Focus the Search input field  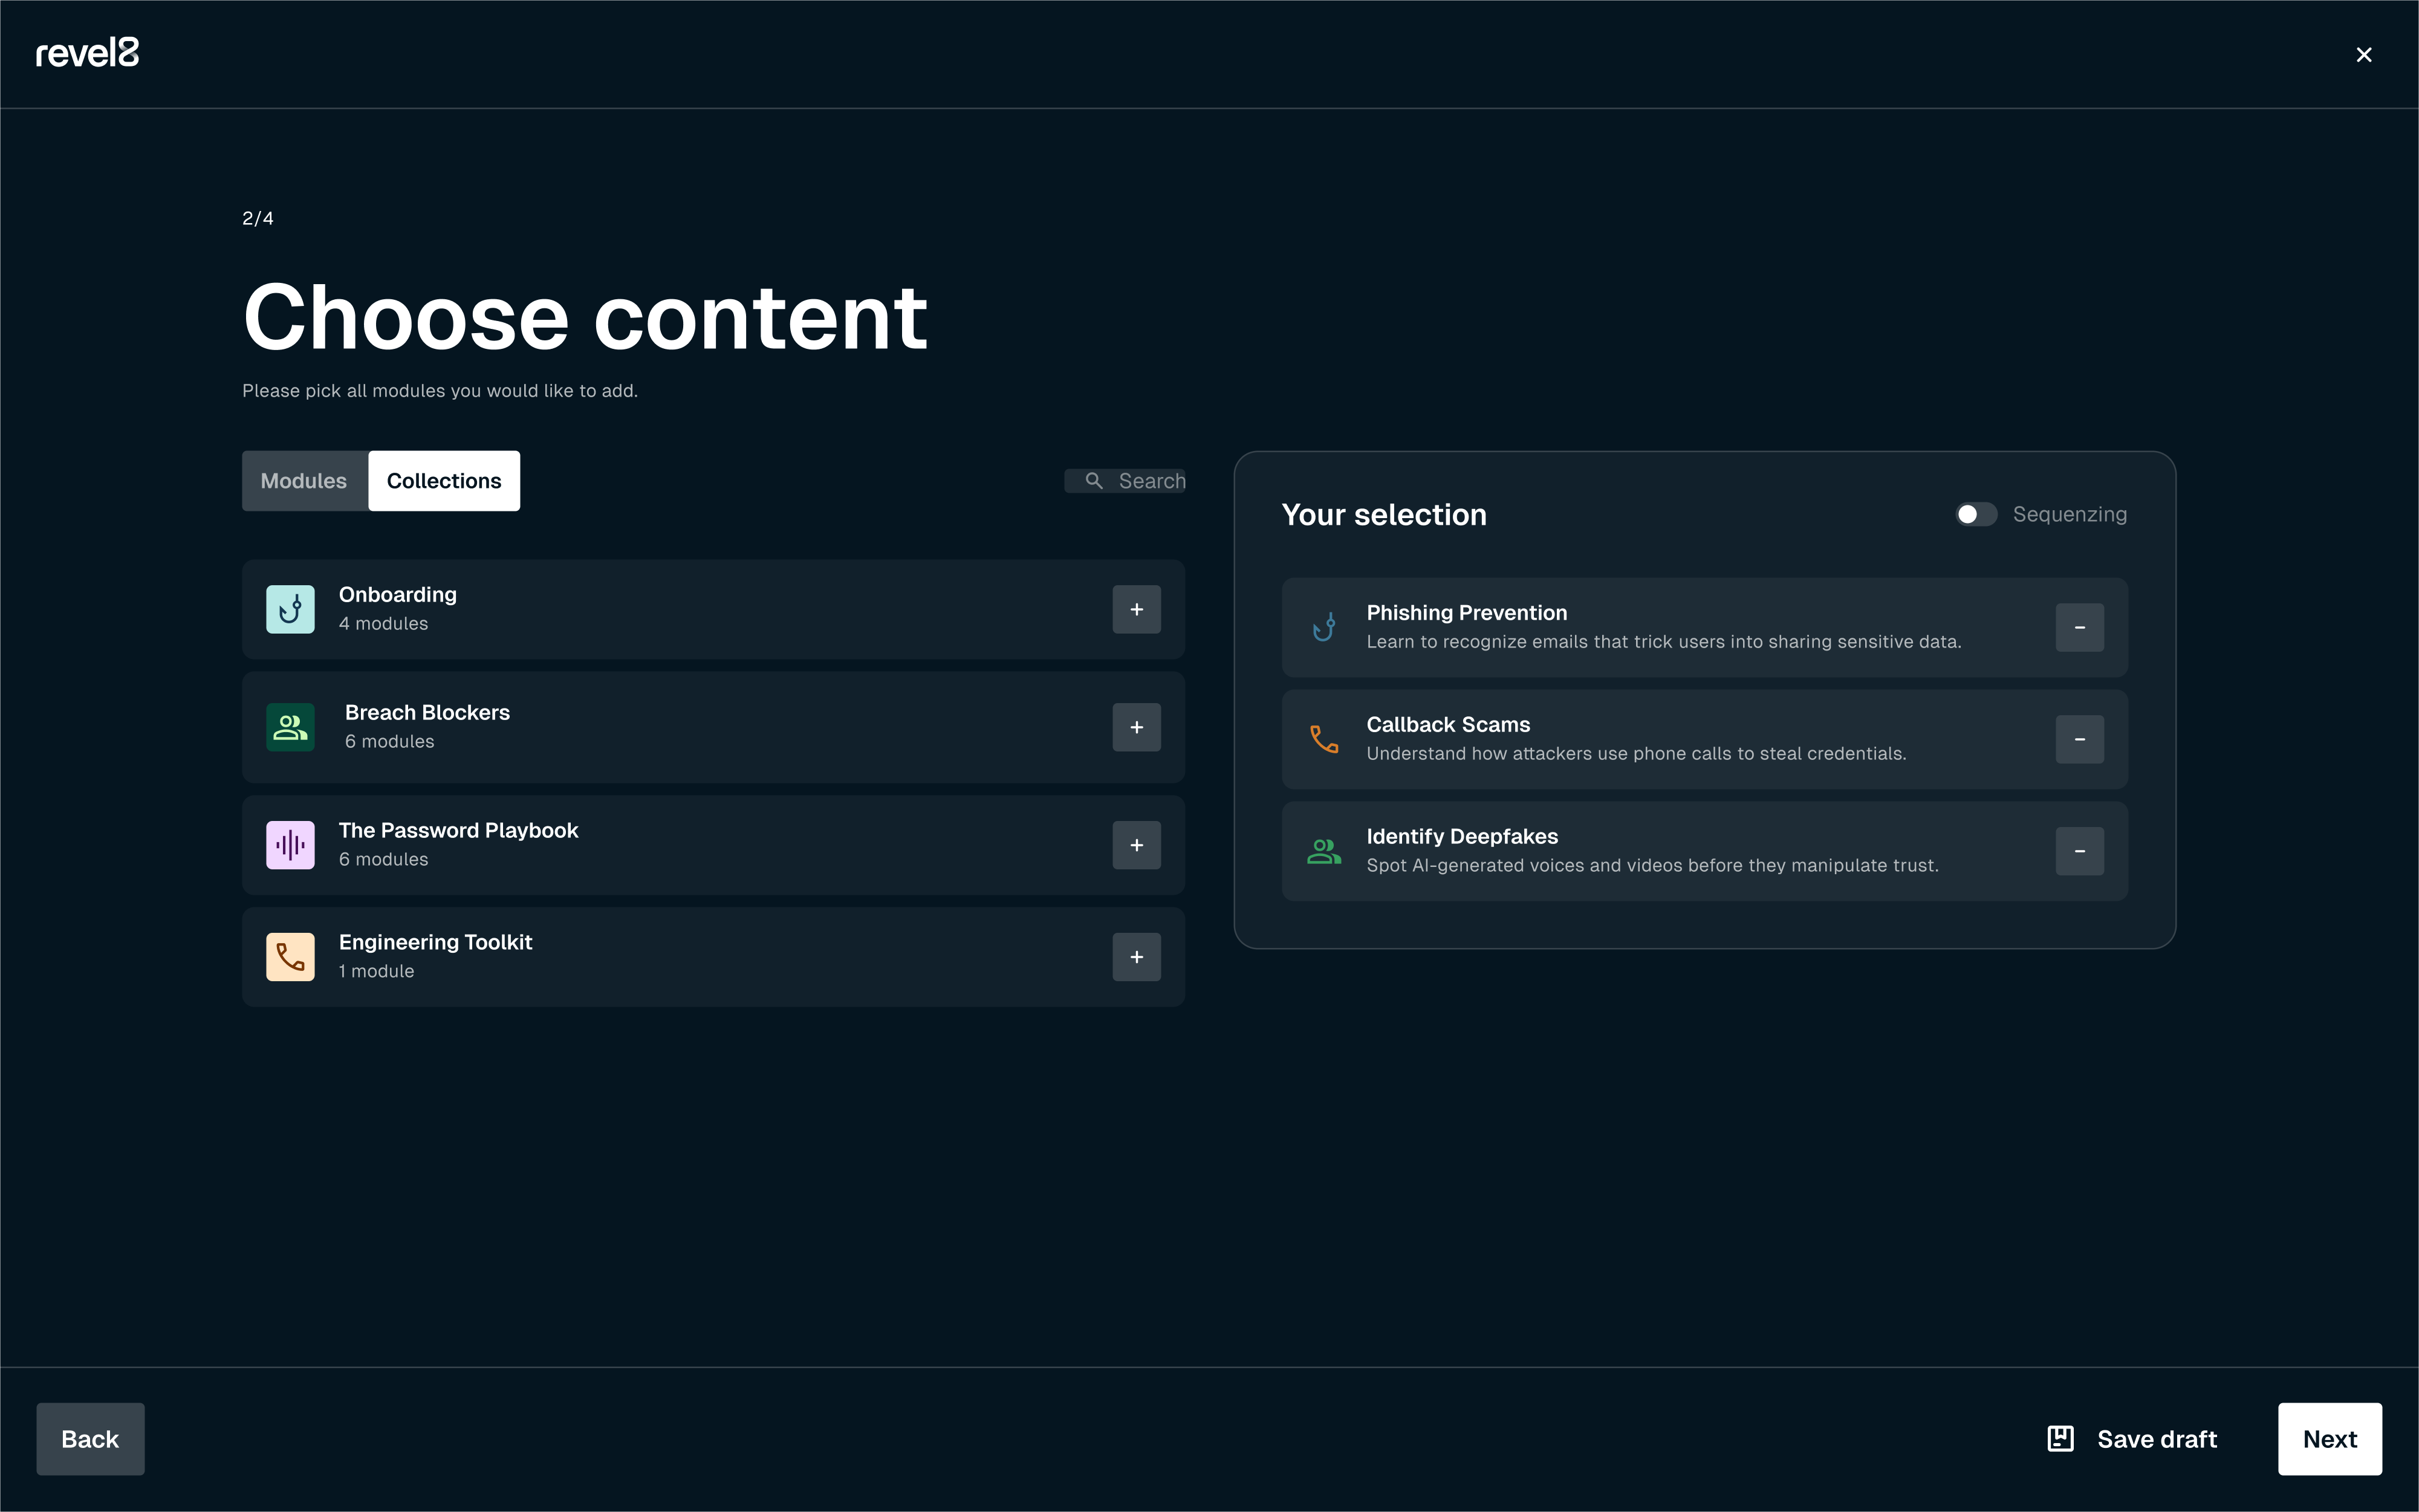(1140, 481)
